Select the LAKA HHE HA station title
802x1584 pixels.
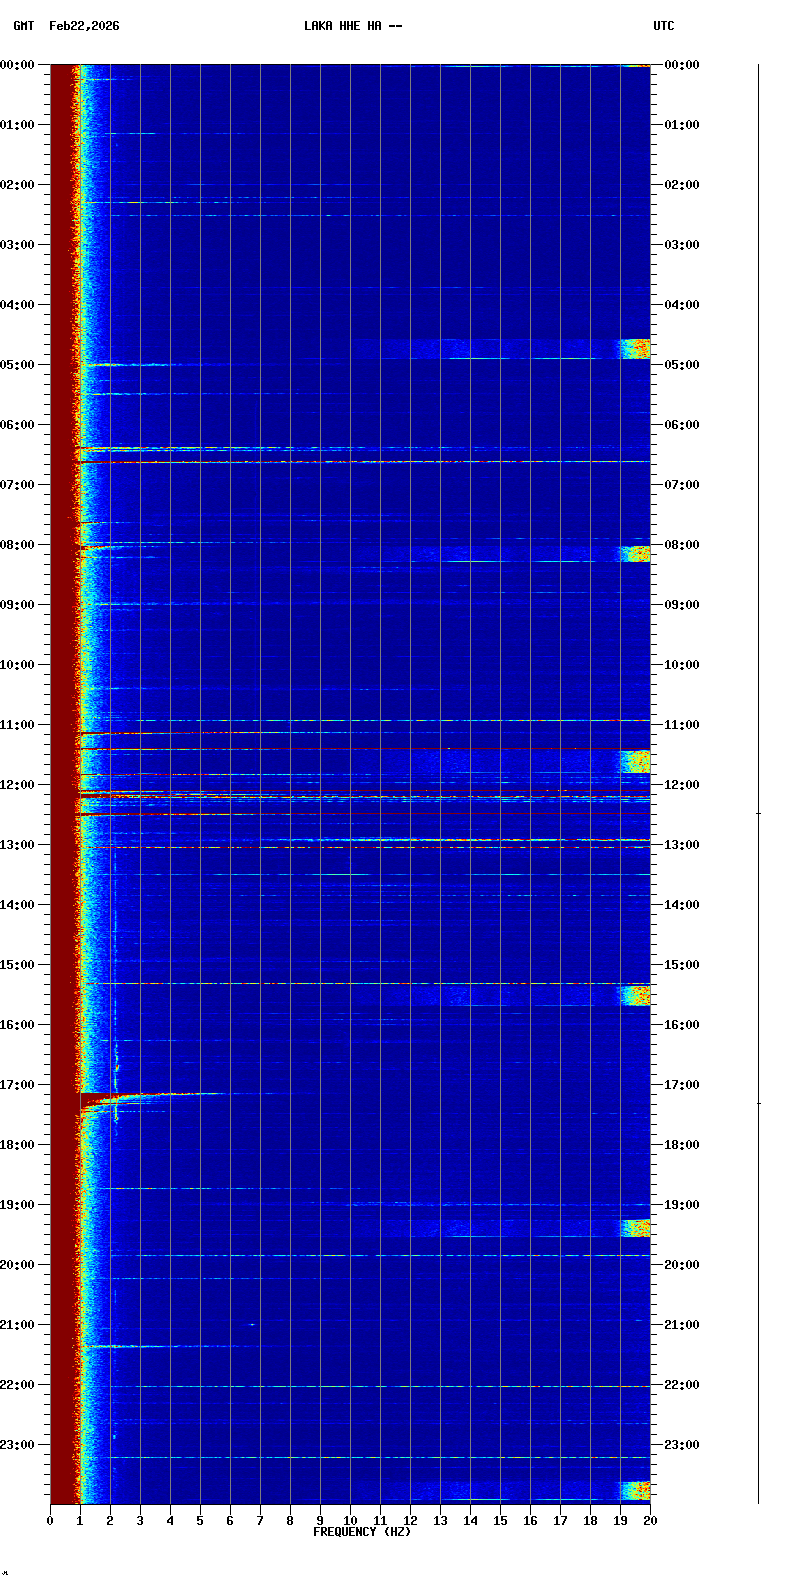[x=353, y=26]
